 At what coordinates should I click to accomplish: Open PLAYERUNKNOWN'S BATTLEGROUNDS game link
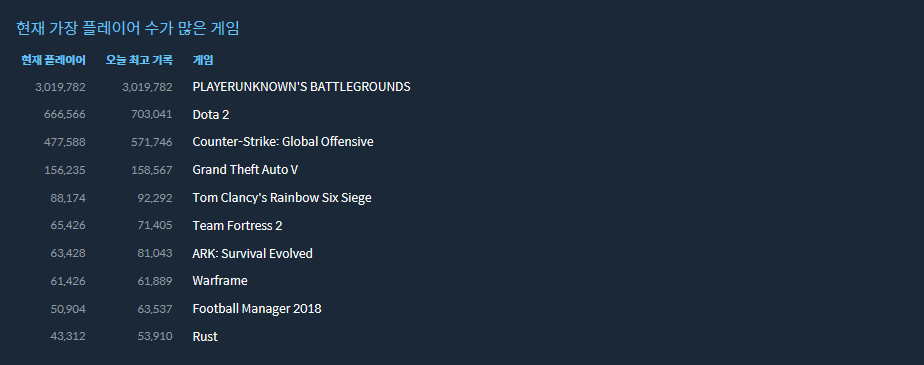pyautogui.click(x=301, y=87)
